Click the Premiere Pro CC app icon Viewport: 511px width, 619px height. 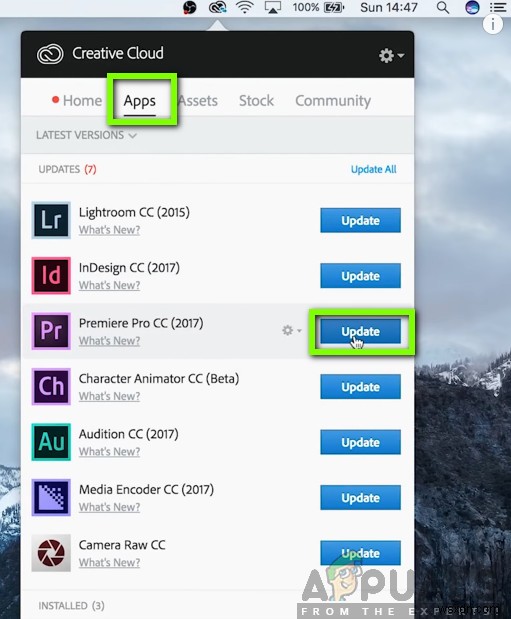[x=51, y=331]
